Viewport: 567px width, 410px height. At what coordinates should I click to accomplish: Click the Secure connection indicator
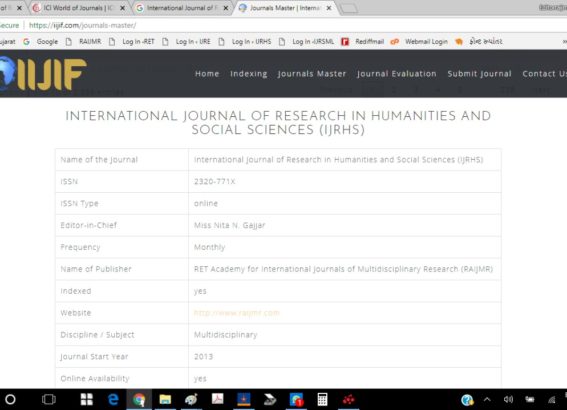pos(9,25)
